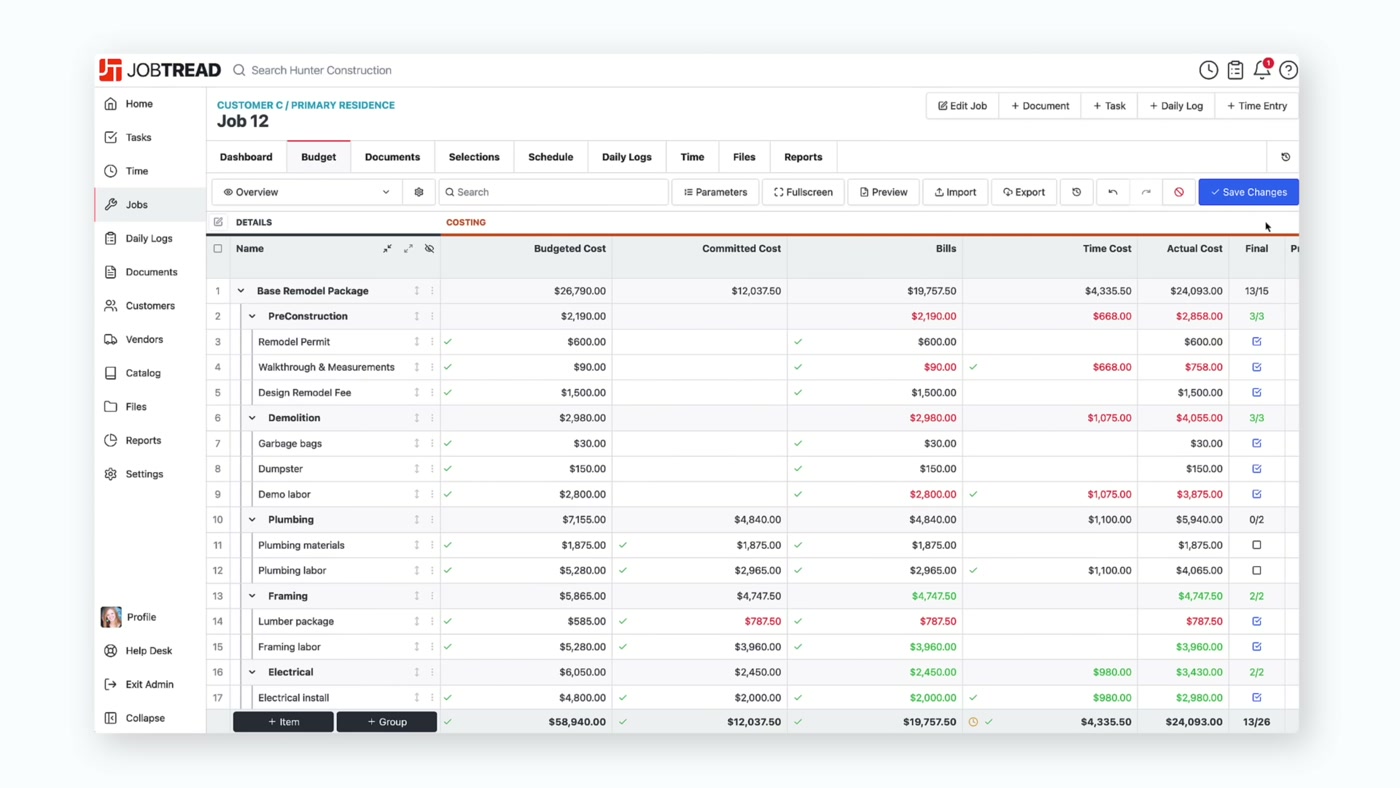
Task: Switch to the Dashboard tab
Action: point(246,157)
